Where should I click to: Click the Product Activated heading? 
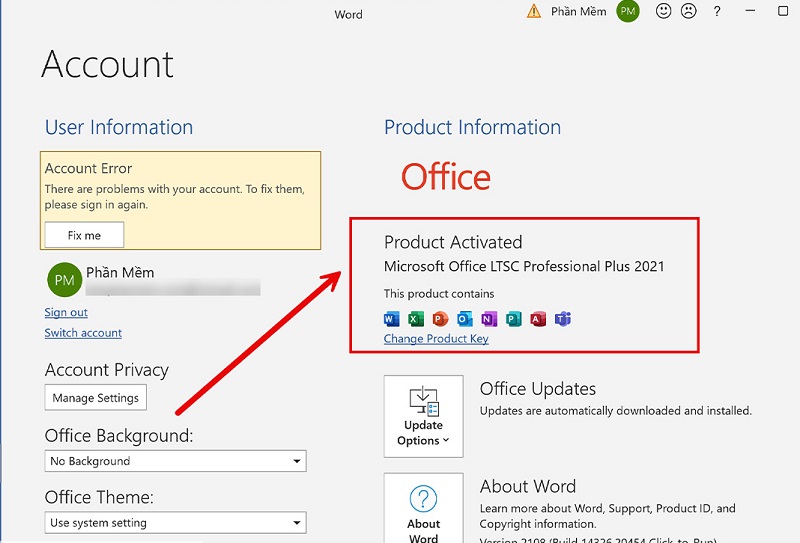pos(453,242)
